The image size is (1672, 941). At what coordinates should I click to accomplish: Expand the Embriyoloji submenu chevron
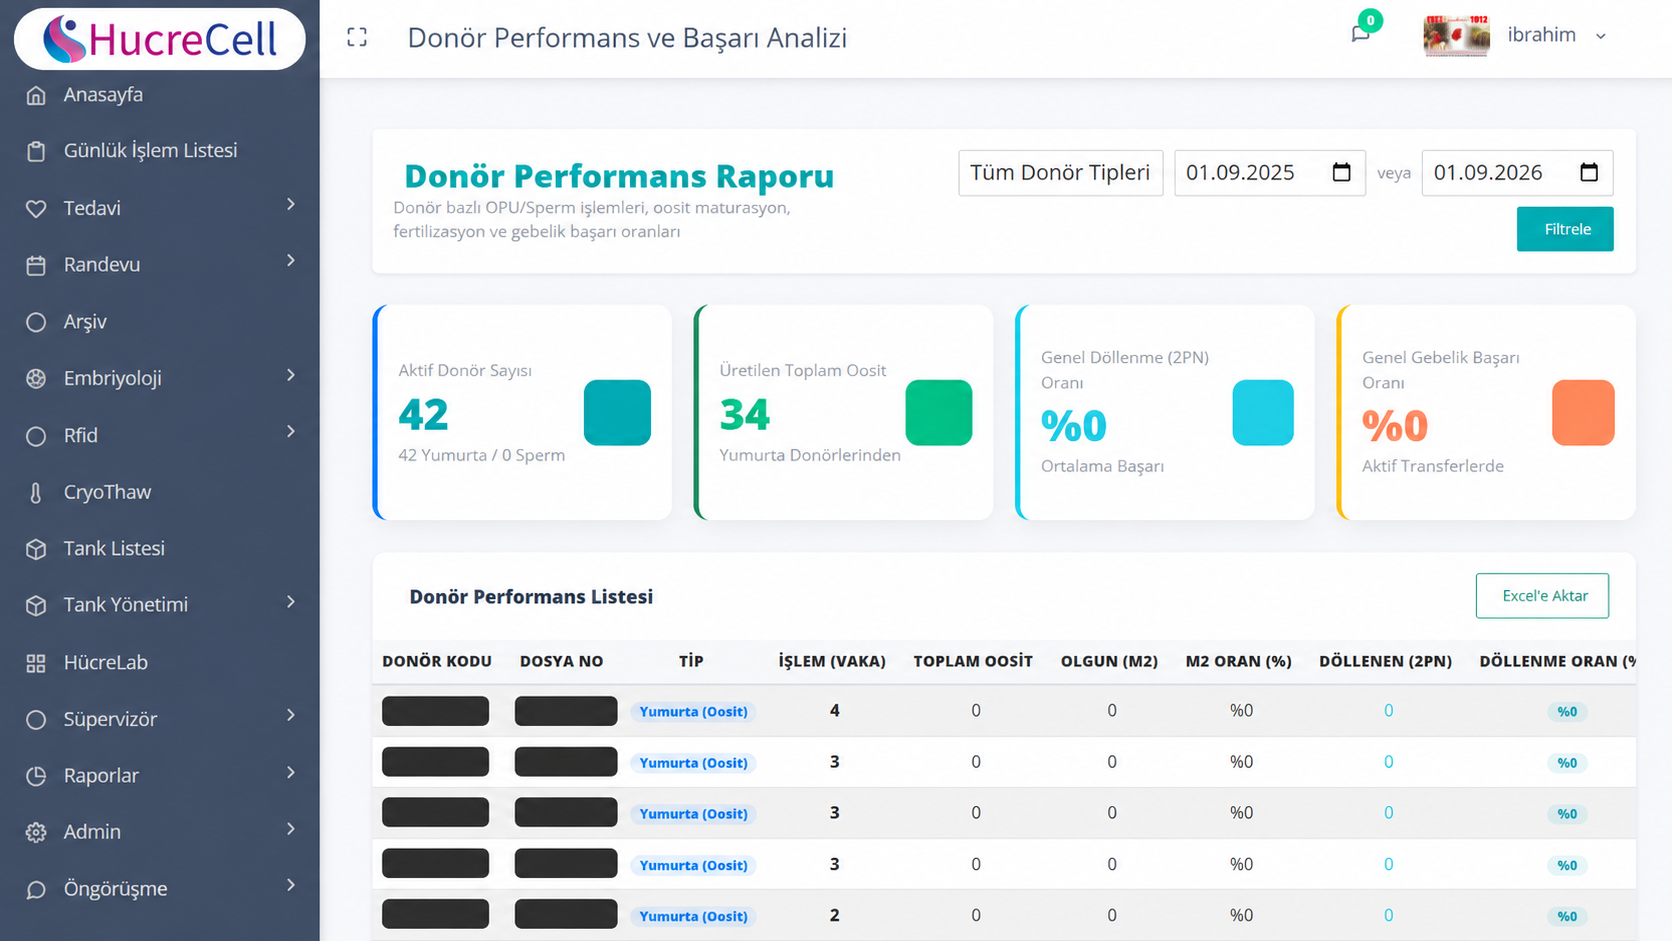pyautogui.click(x=291, y=375)
